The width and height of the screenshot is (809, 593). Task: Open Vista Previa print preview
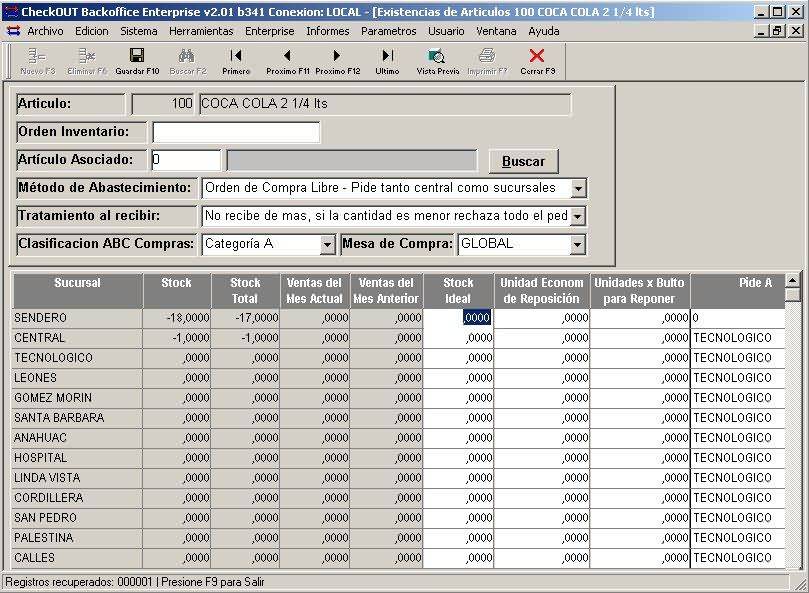(x=438, y=61)
